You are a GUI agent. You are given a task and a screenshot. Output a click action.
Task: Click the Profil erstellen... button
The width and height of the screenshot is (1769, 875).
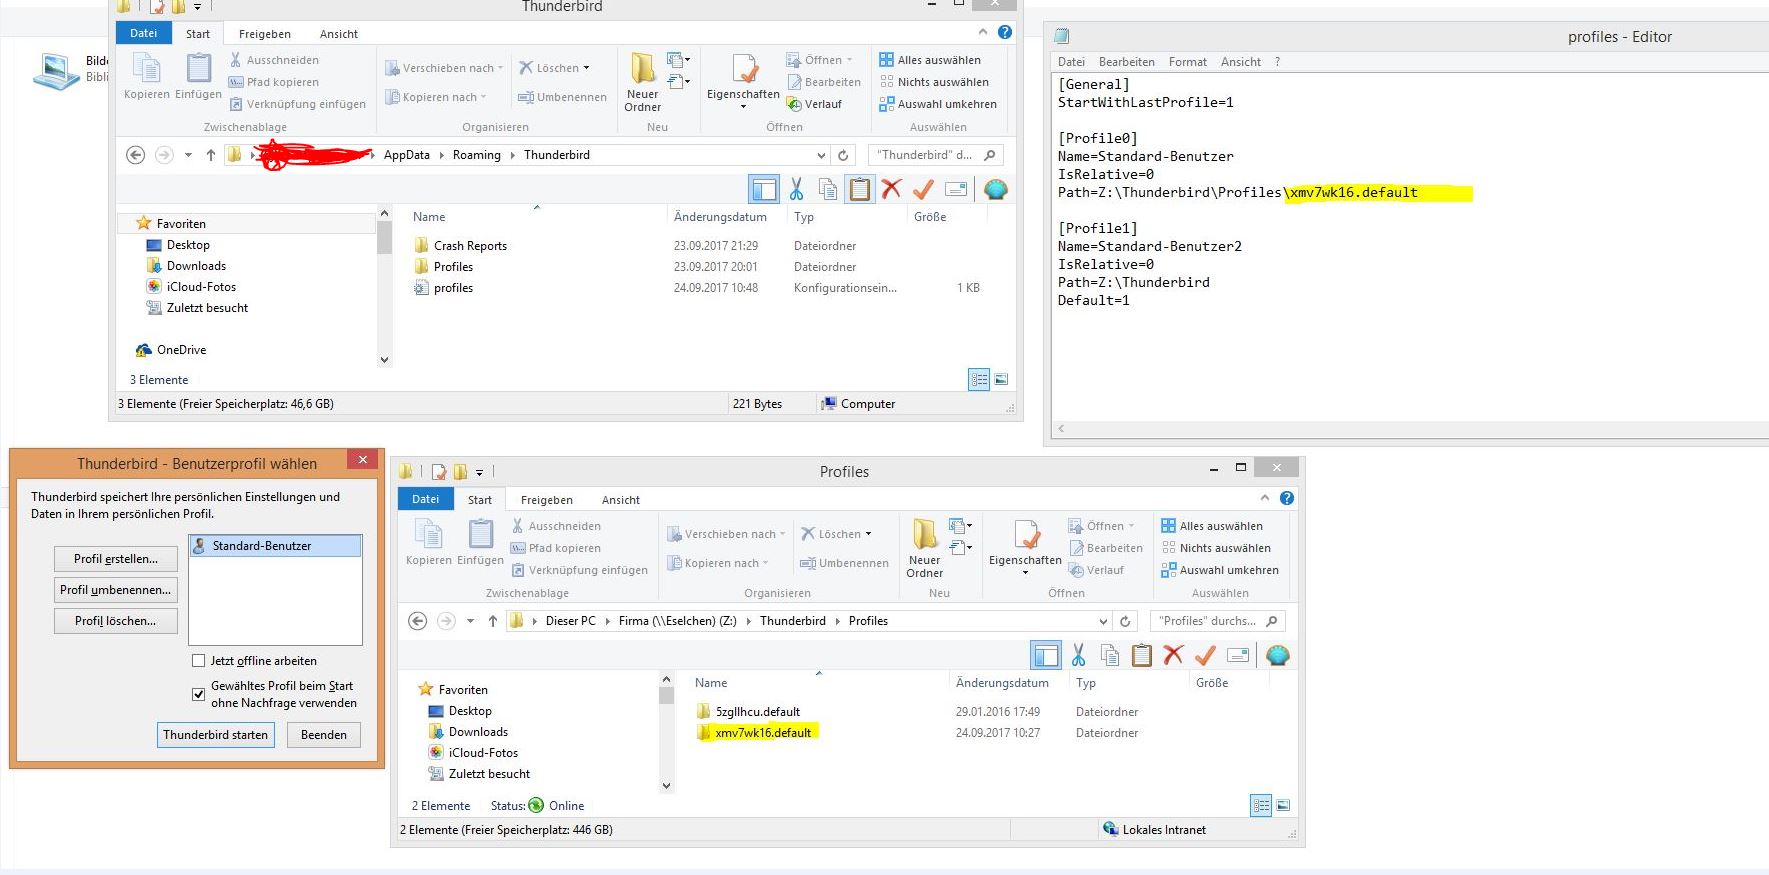click(x=116, y=559)
